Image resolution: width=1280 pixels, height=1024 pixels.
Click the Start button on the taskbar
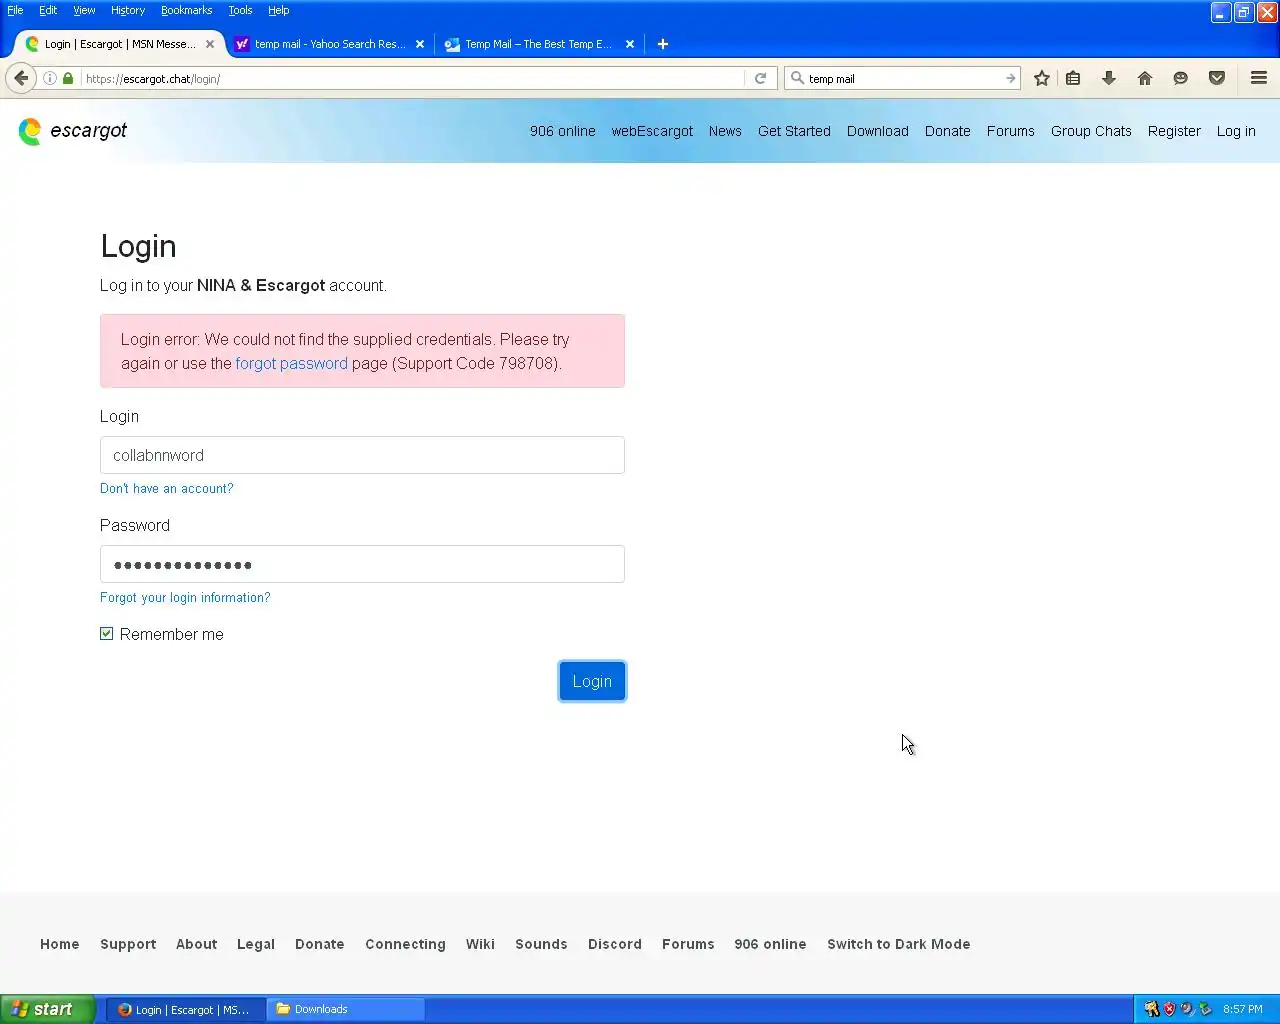(x=47, y=1009)
